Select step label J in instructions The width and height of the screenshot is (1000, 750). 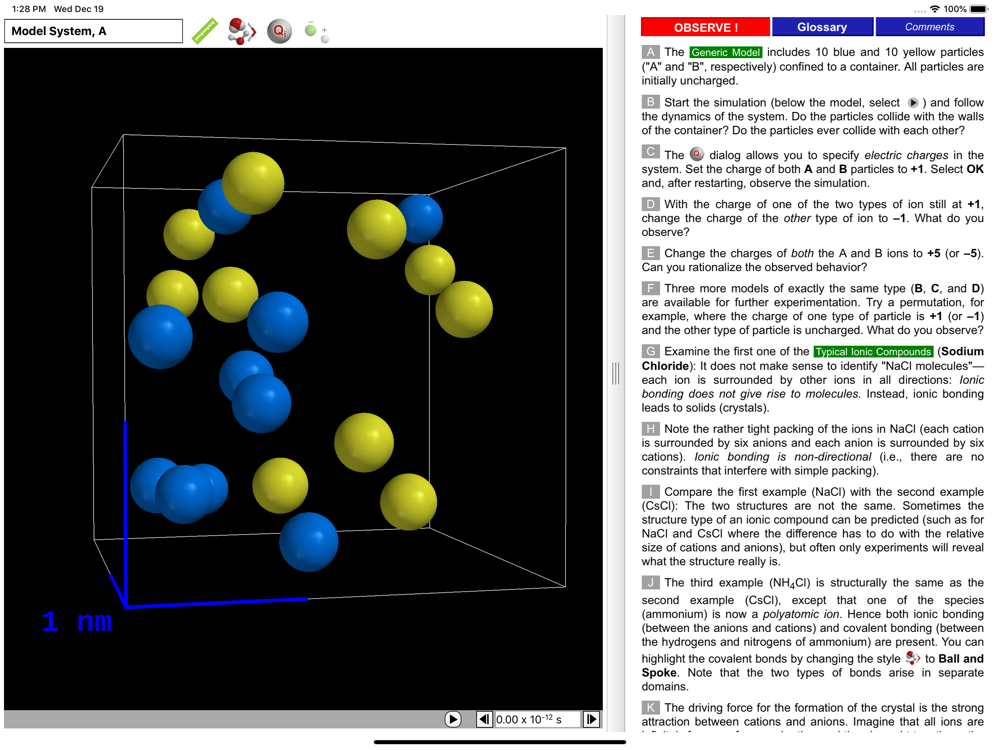pos(650,582)
